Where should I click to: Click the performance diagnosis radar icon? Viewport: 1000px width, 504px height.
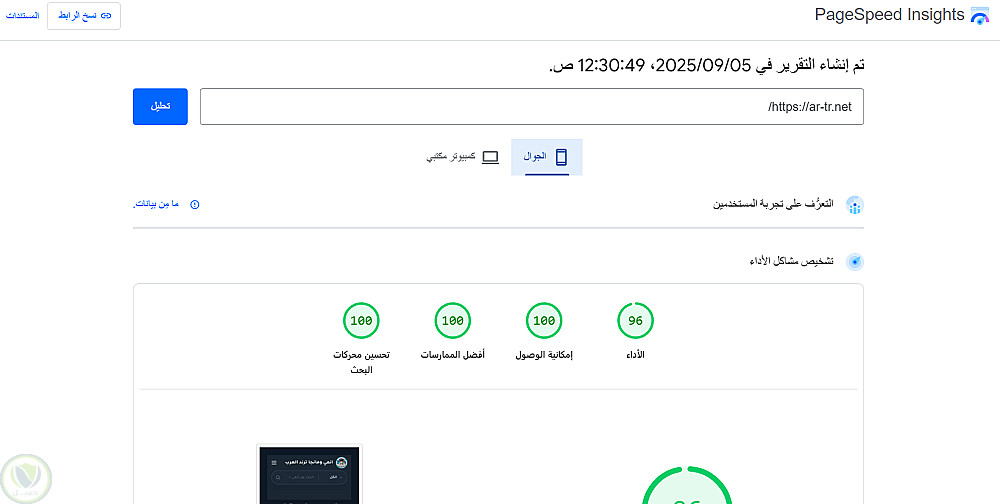pyautogui.click(x=855, y=262)
